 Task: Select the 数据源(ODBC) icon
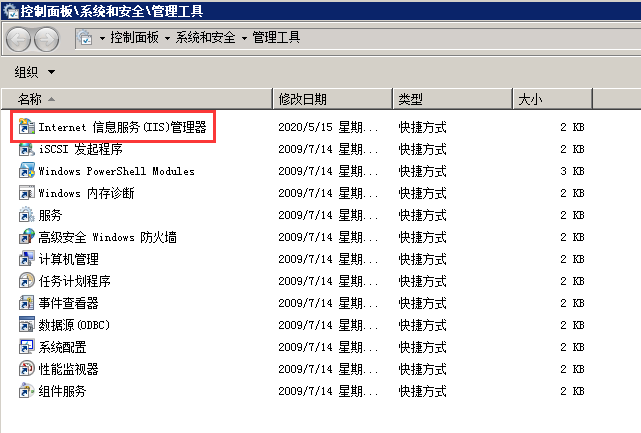point(27,325)
